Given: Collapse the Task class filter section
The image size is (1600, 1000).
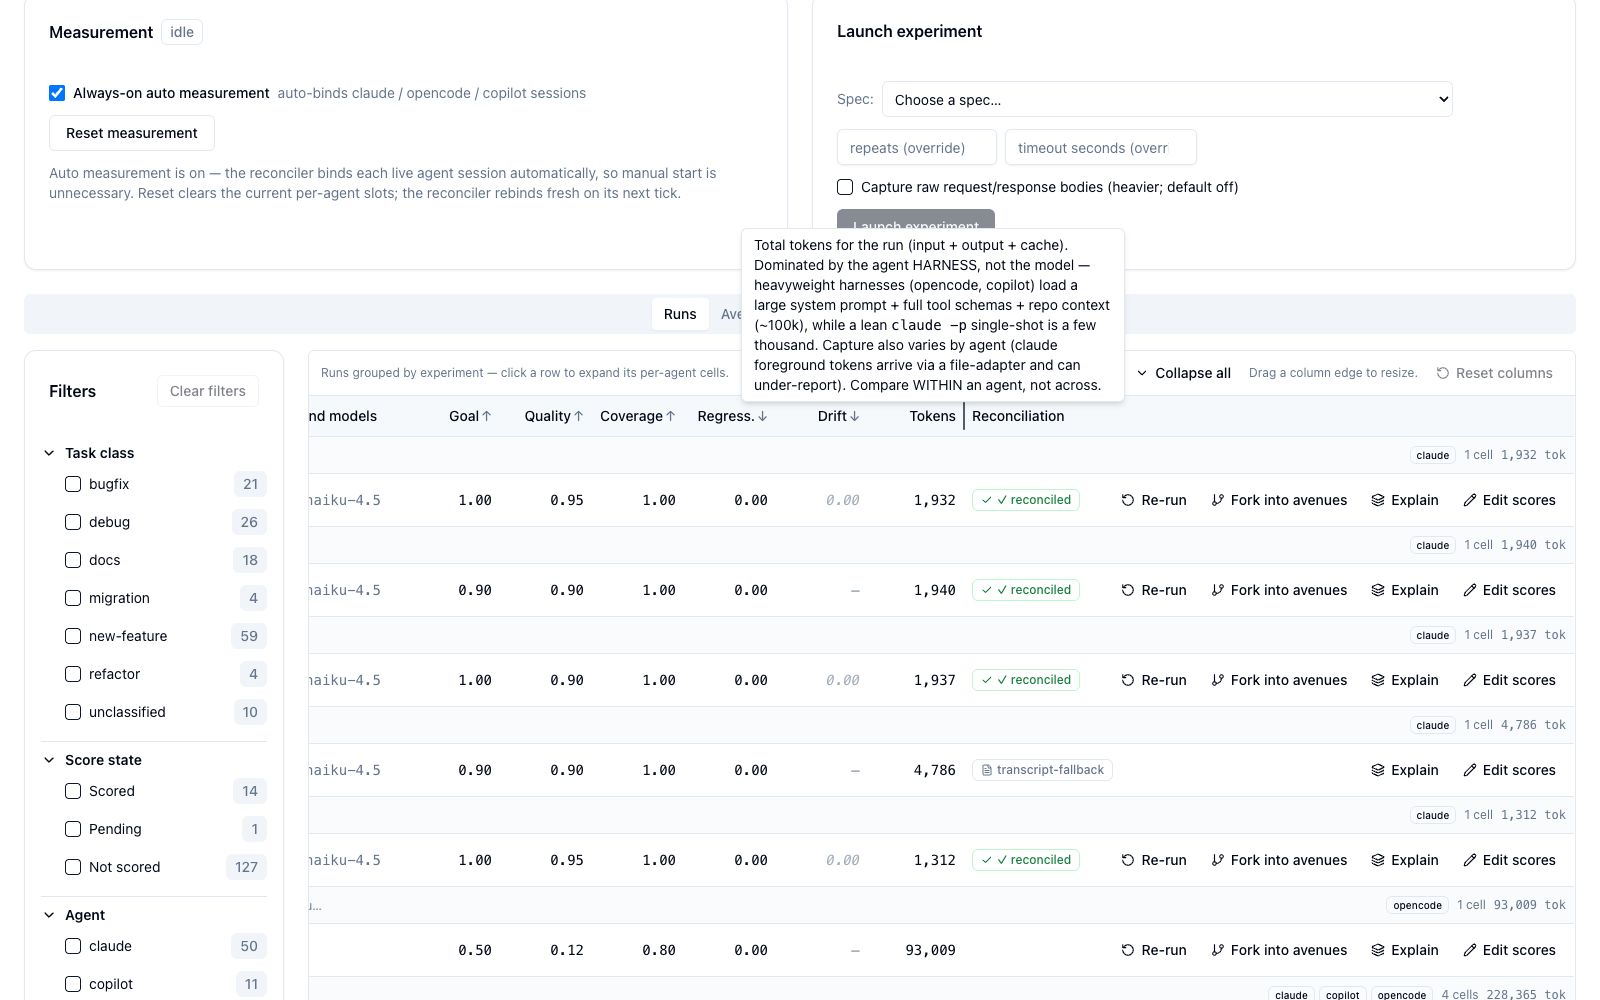Looking at the screenshot, I should (x=49, y=453).
